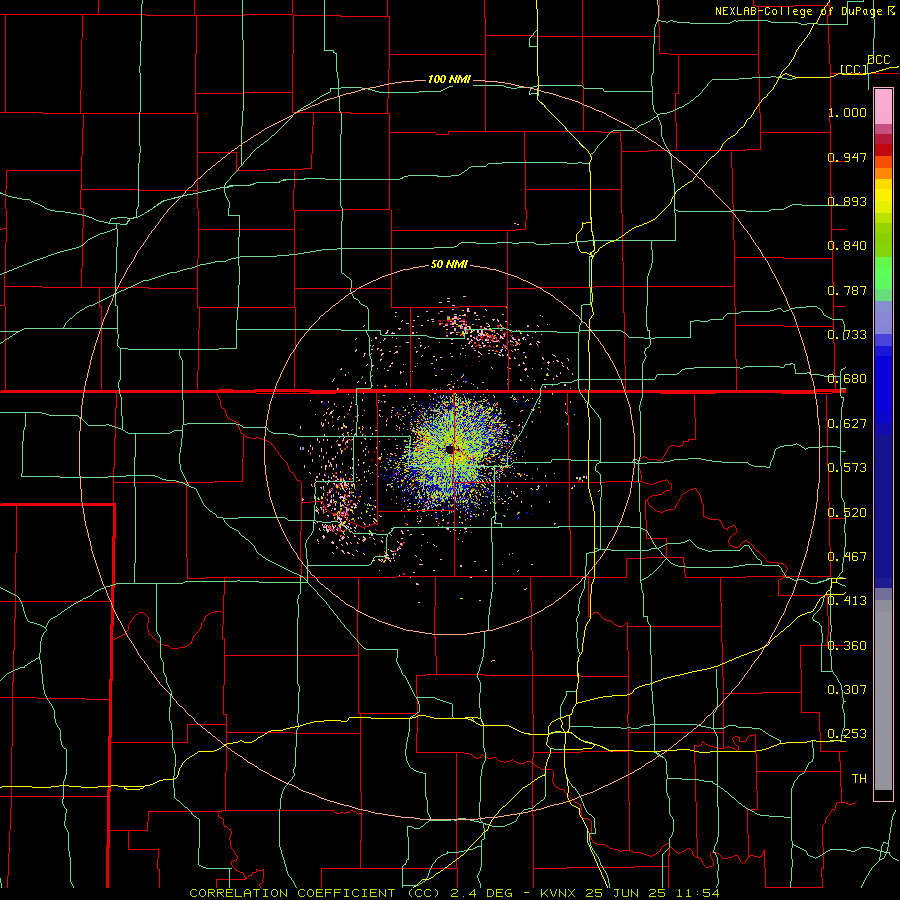Image resolution: width=900 pixels, height=900 pixels.
Task: Select the 1.000 value on the color scale
Action: pos(847,112)
